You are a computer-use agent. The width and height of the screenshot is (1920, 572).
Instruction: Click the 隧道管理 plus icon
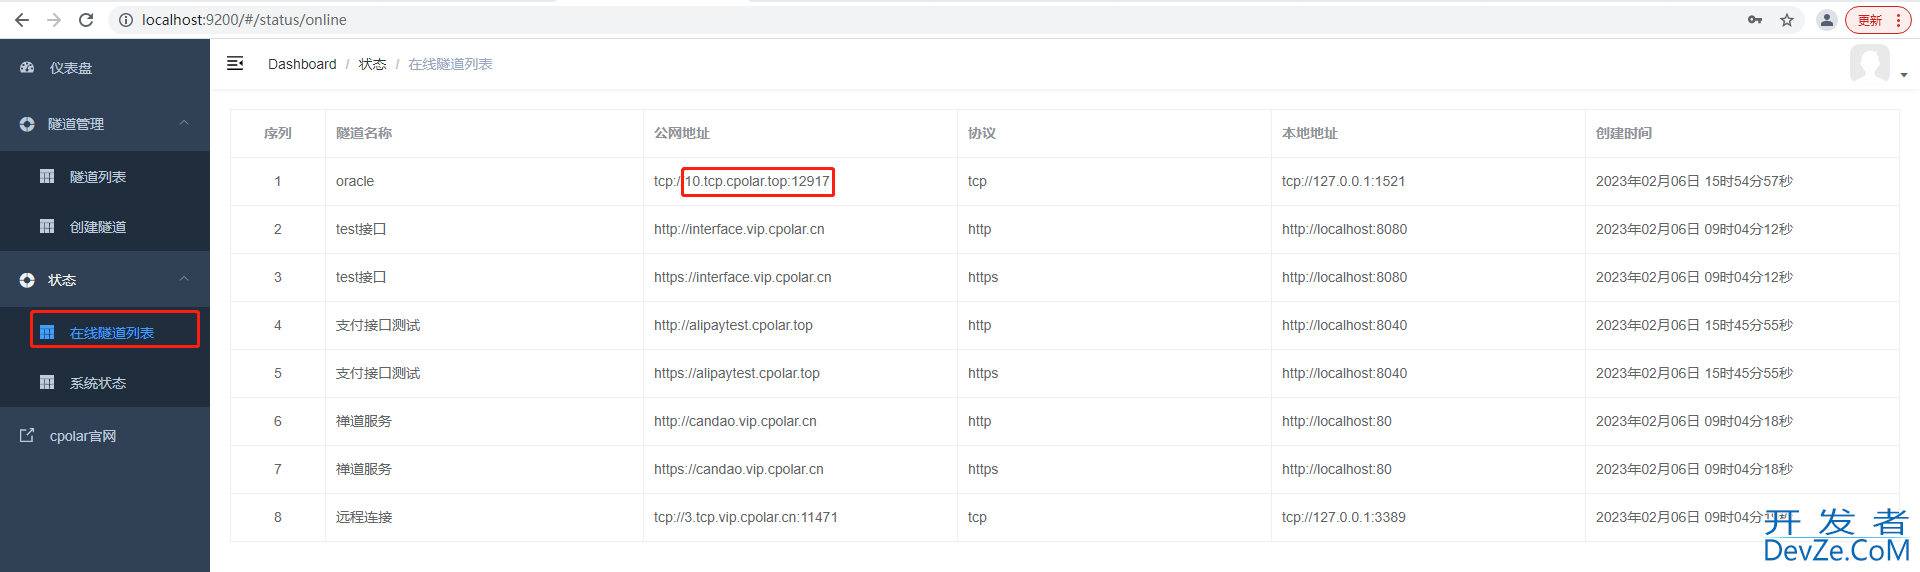(27, 124)
